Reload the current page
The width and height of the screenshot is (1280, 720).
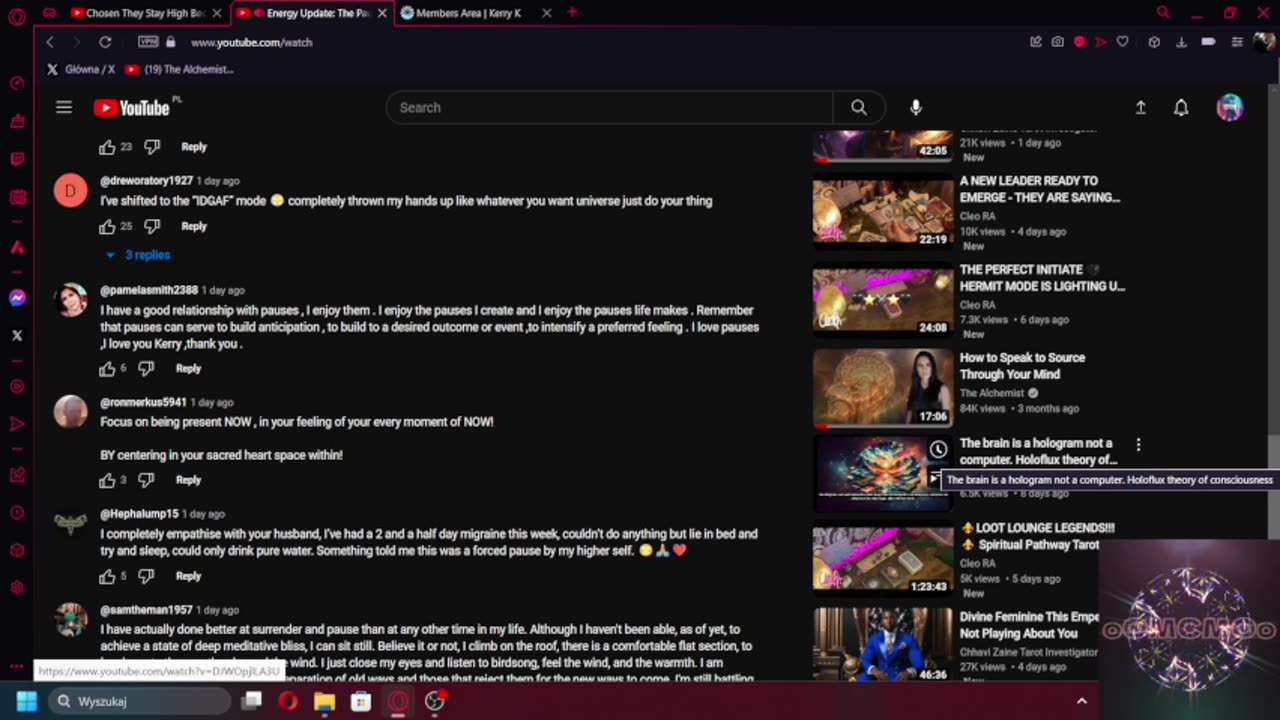click(x=105, y=42)
